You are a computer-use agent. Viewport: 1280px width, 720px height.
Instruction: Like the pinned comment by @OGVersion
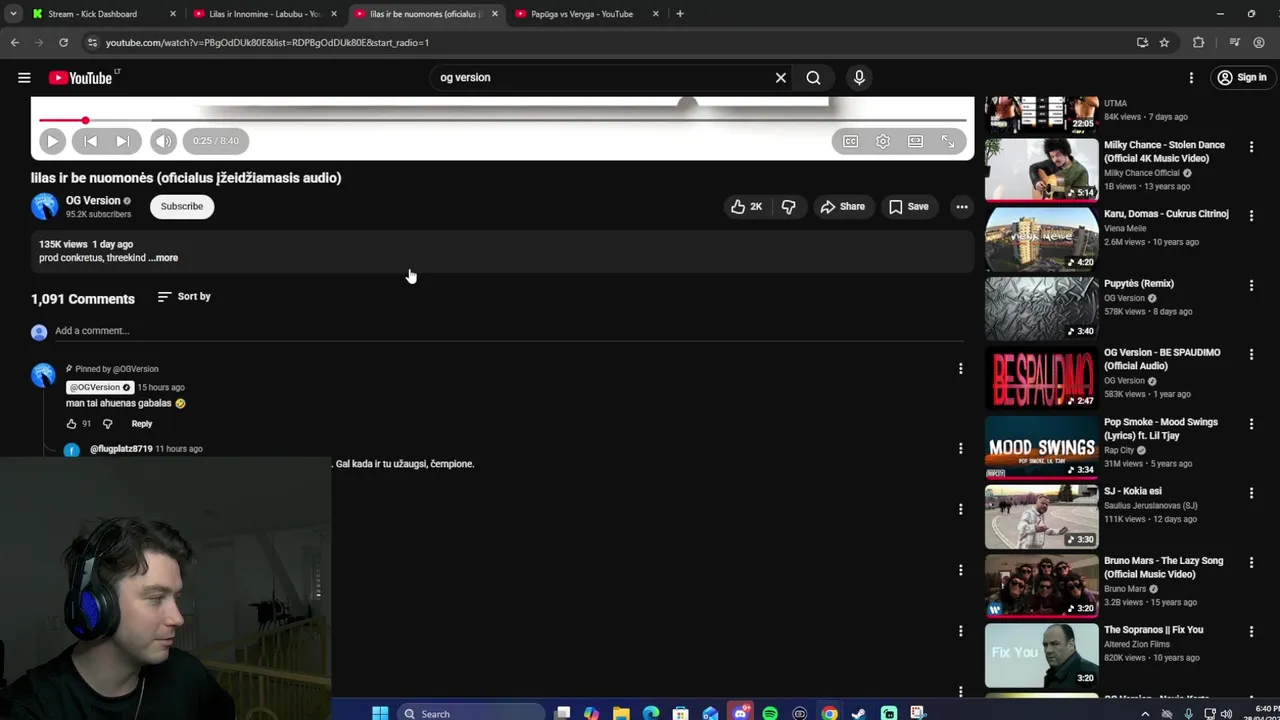[72, 424]
